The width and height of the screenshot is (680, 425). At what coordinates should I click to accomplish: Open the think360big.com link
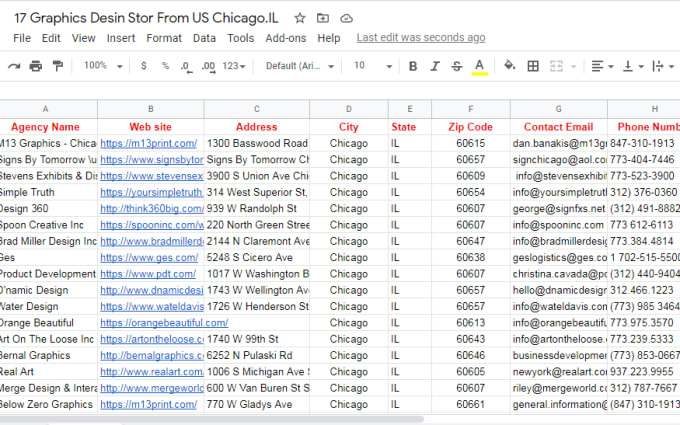[152, 209]
